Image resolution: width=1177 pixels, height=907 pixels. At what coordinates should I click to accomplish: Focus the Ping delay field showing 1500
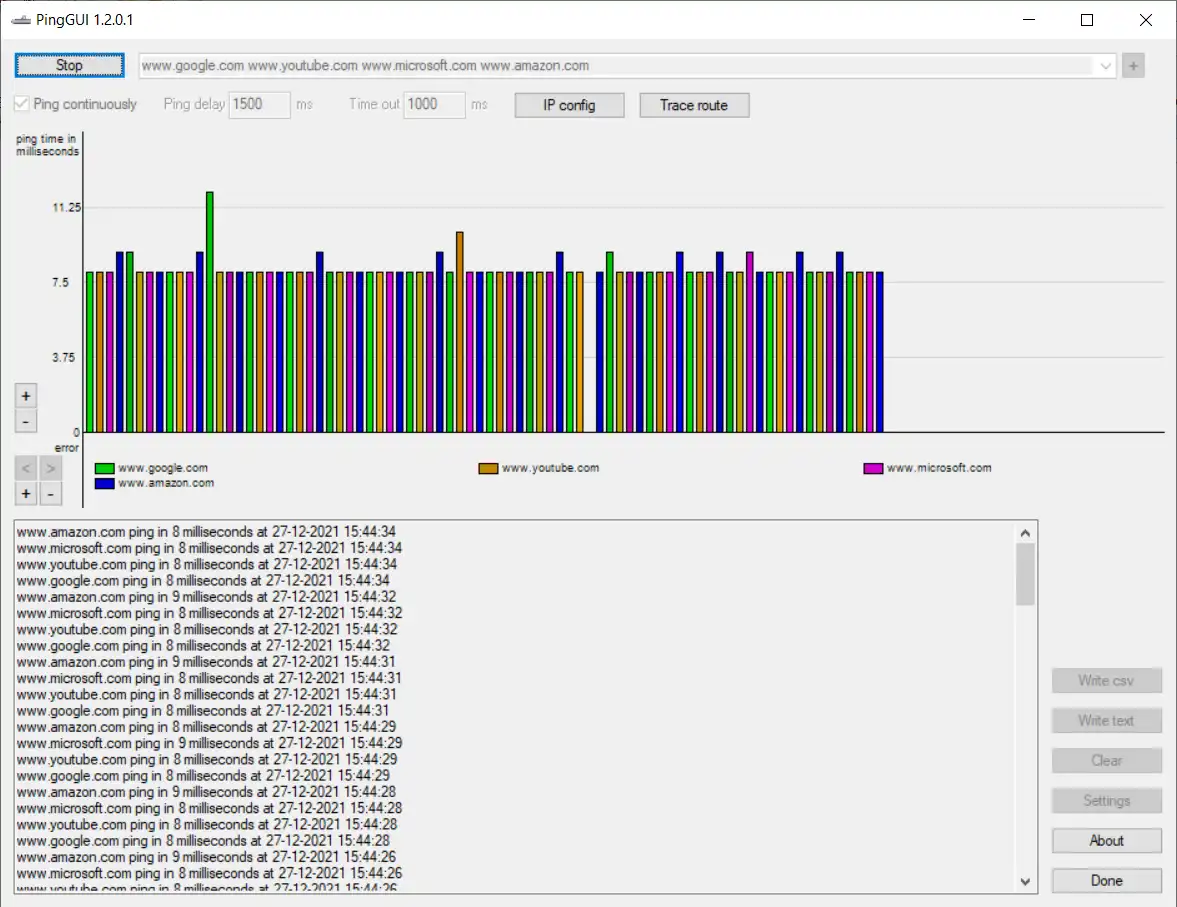[259, 104]
